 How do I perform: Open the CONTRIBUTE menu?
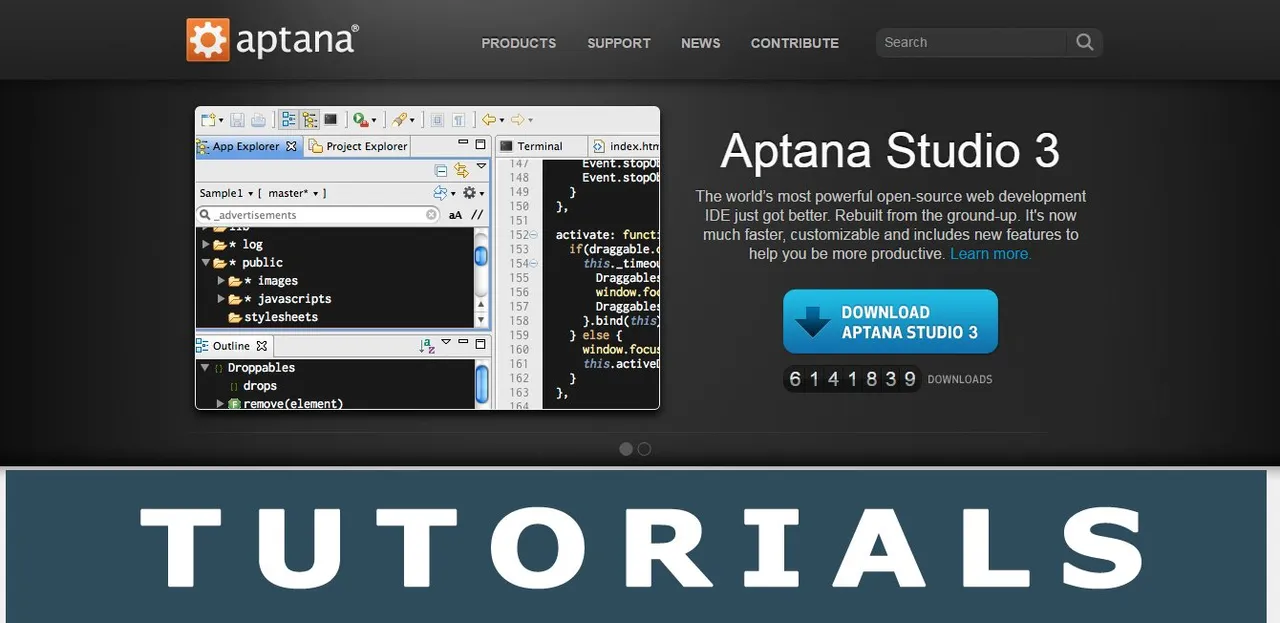(x=795, y=43)
